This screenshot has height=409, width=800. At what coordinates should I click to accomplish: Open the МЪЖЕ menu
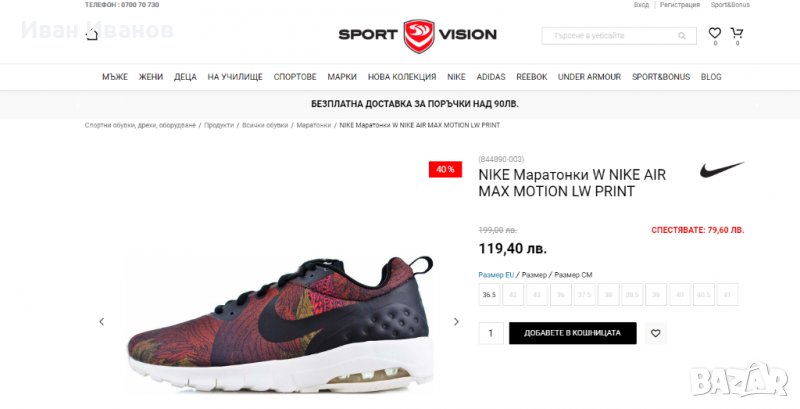tap(115, 77)
